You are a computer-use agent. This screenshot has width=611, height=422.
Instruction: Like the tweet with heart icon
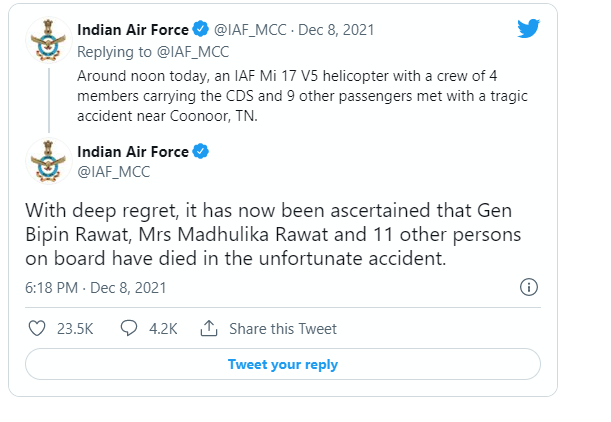click(x=37, y=328)
